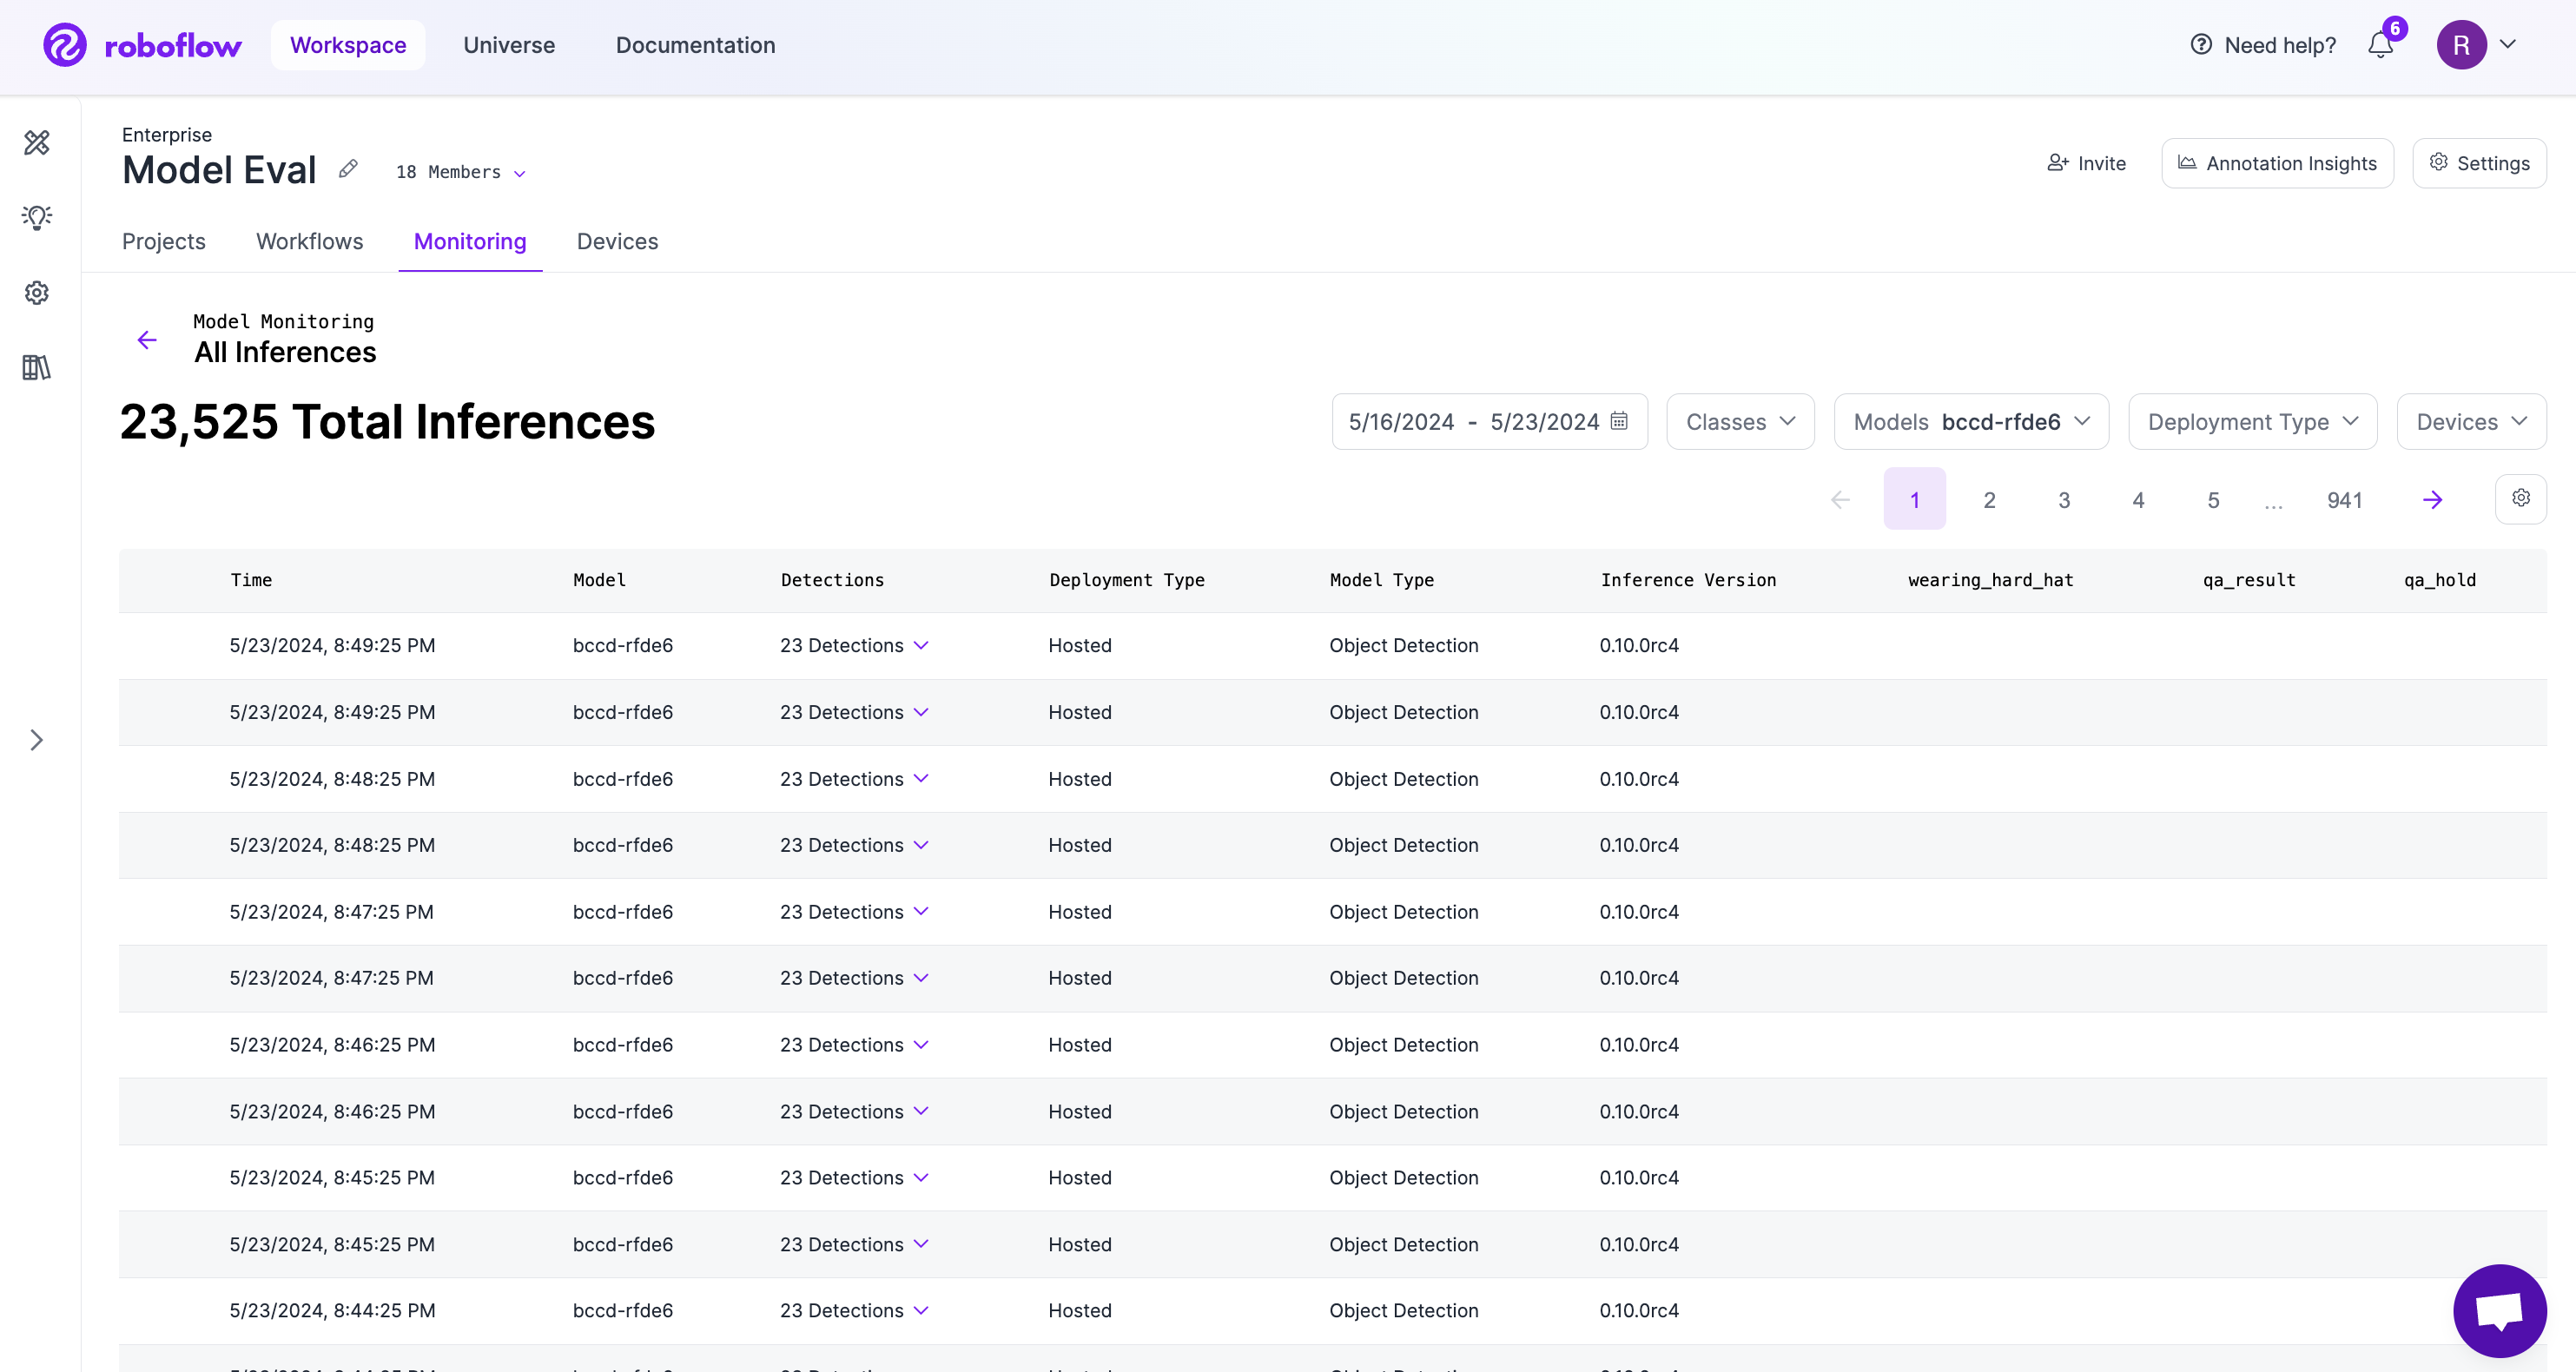This screenshot has width=2576, height=1372.
Task: Click the pencil icon beside Model Eval
Action: tap(348, 169)
